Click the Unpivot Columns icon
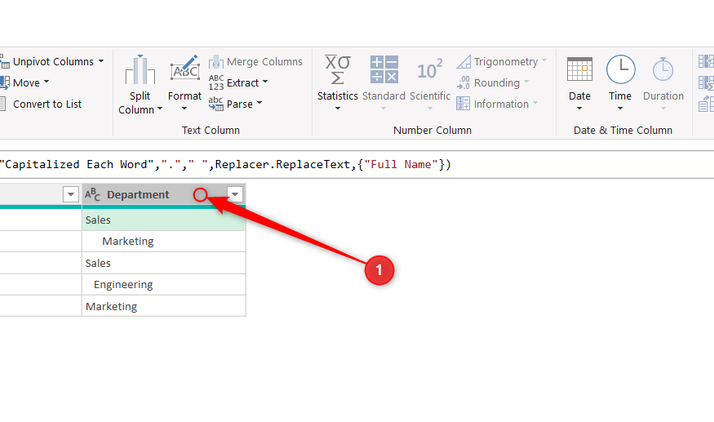Screen dimensions: 714x422 [x=4, y=61]
